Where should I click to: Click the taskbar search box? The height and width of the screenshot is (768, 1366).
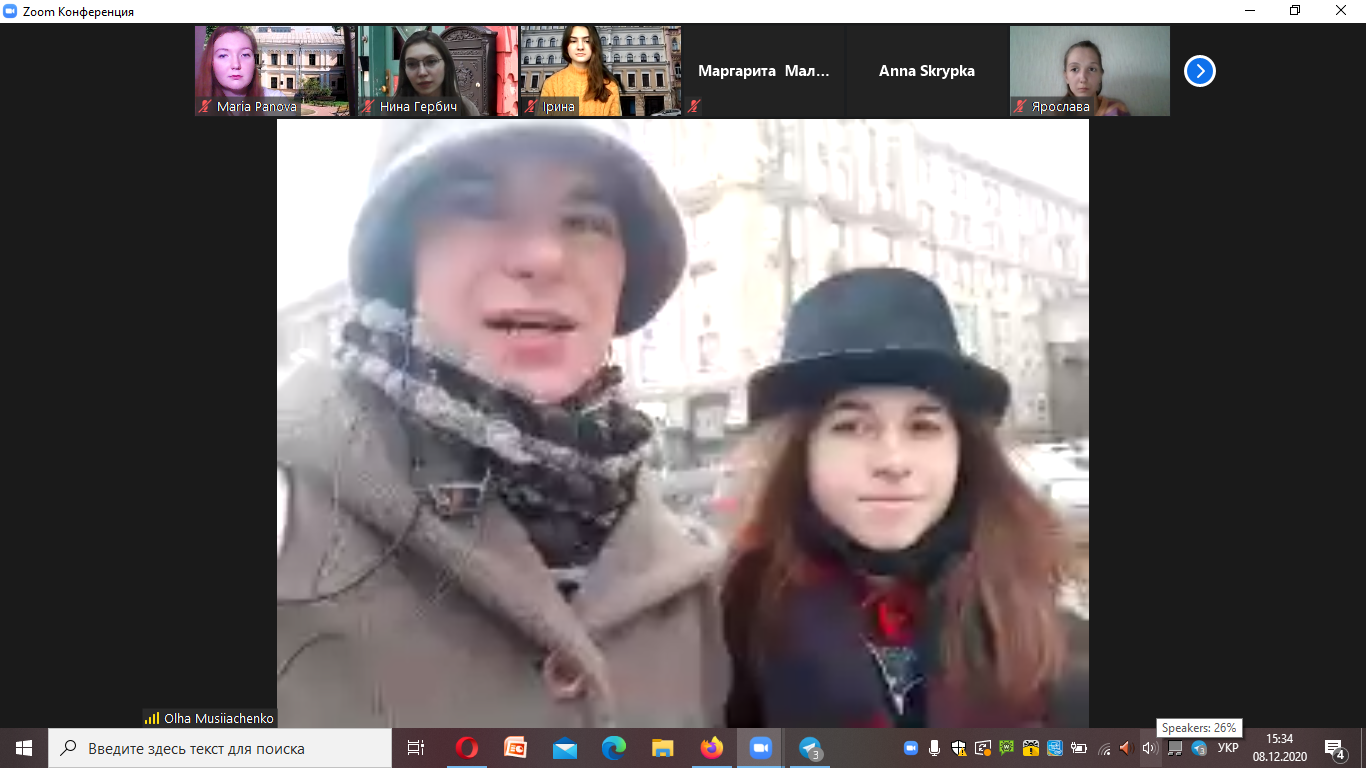[220, 748]
